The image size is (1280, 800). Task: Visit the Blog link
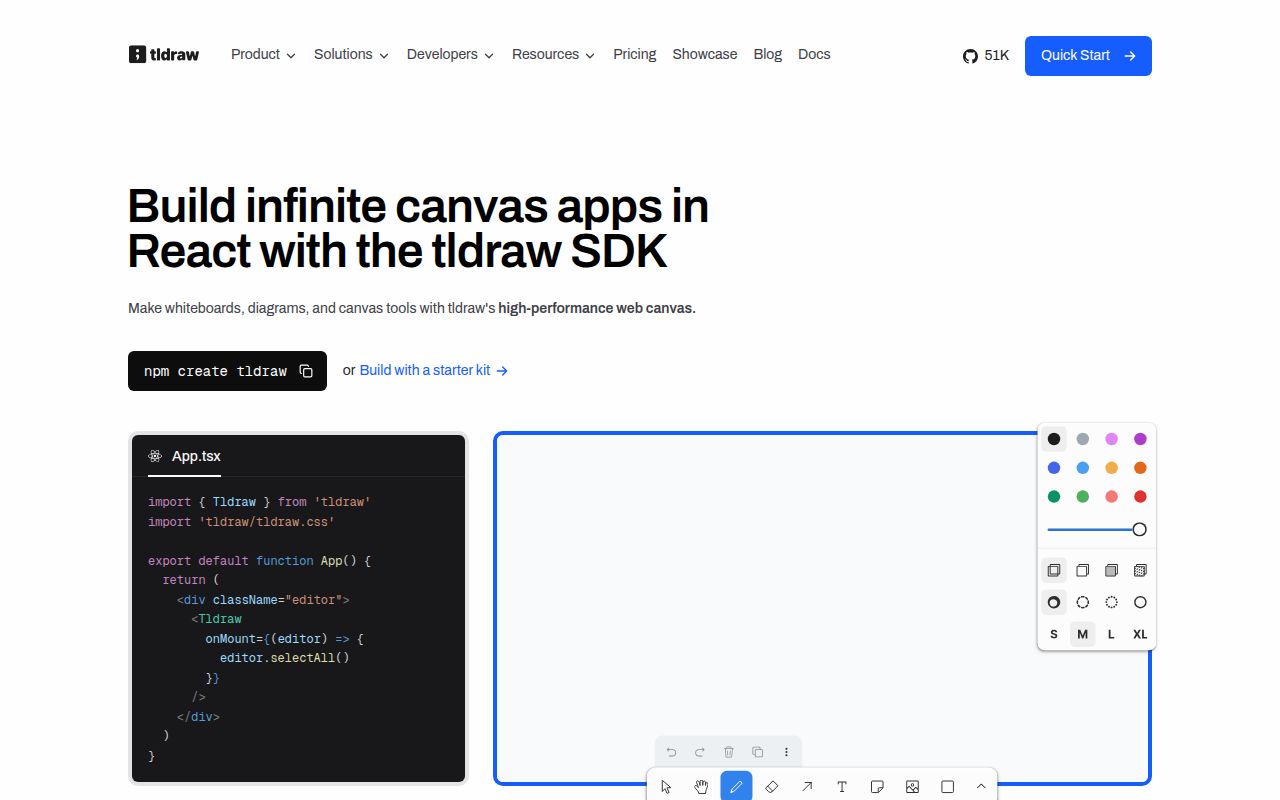[x=768, y=54]
